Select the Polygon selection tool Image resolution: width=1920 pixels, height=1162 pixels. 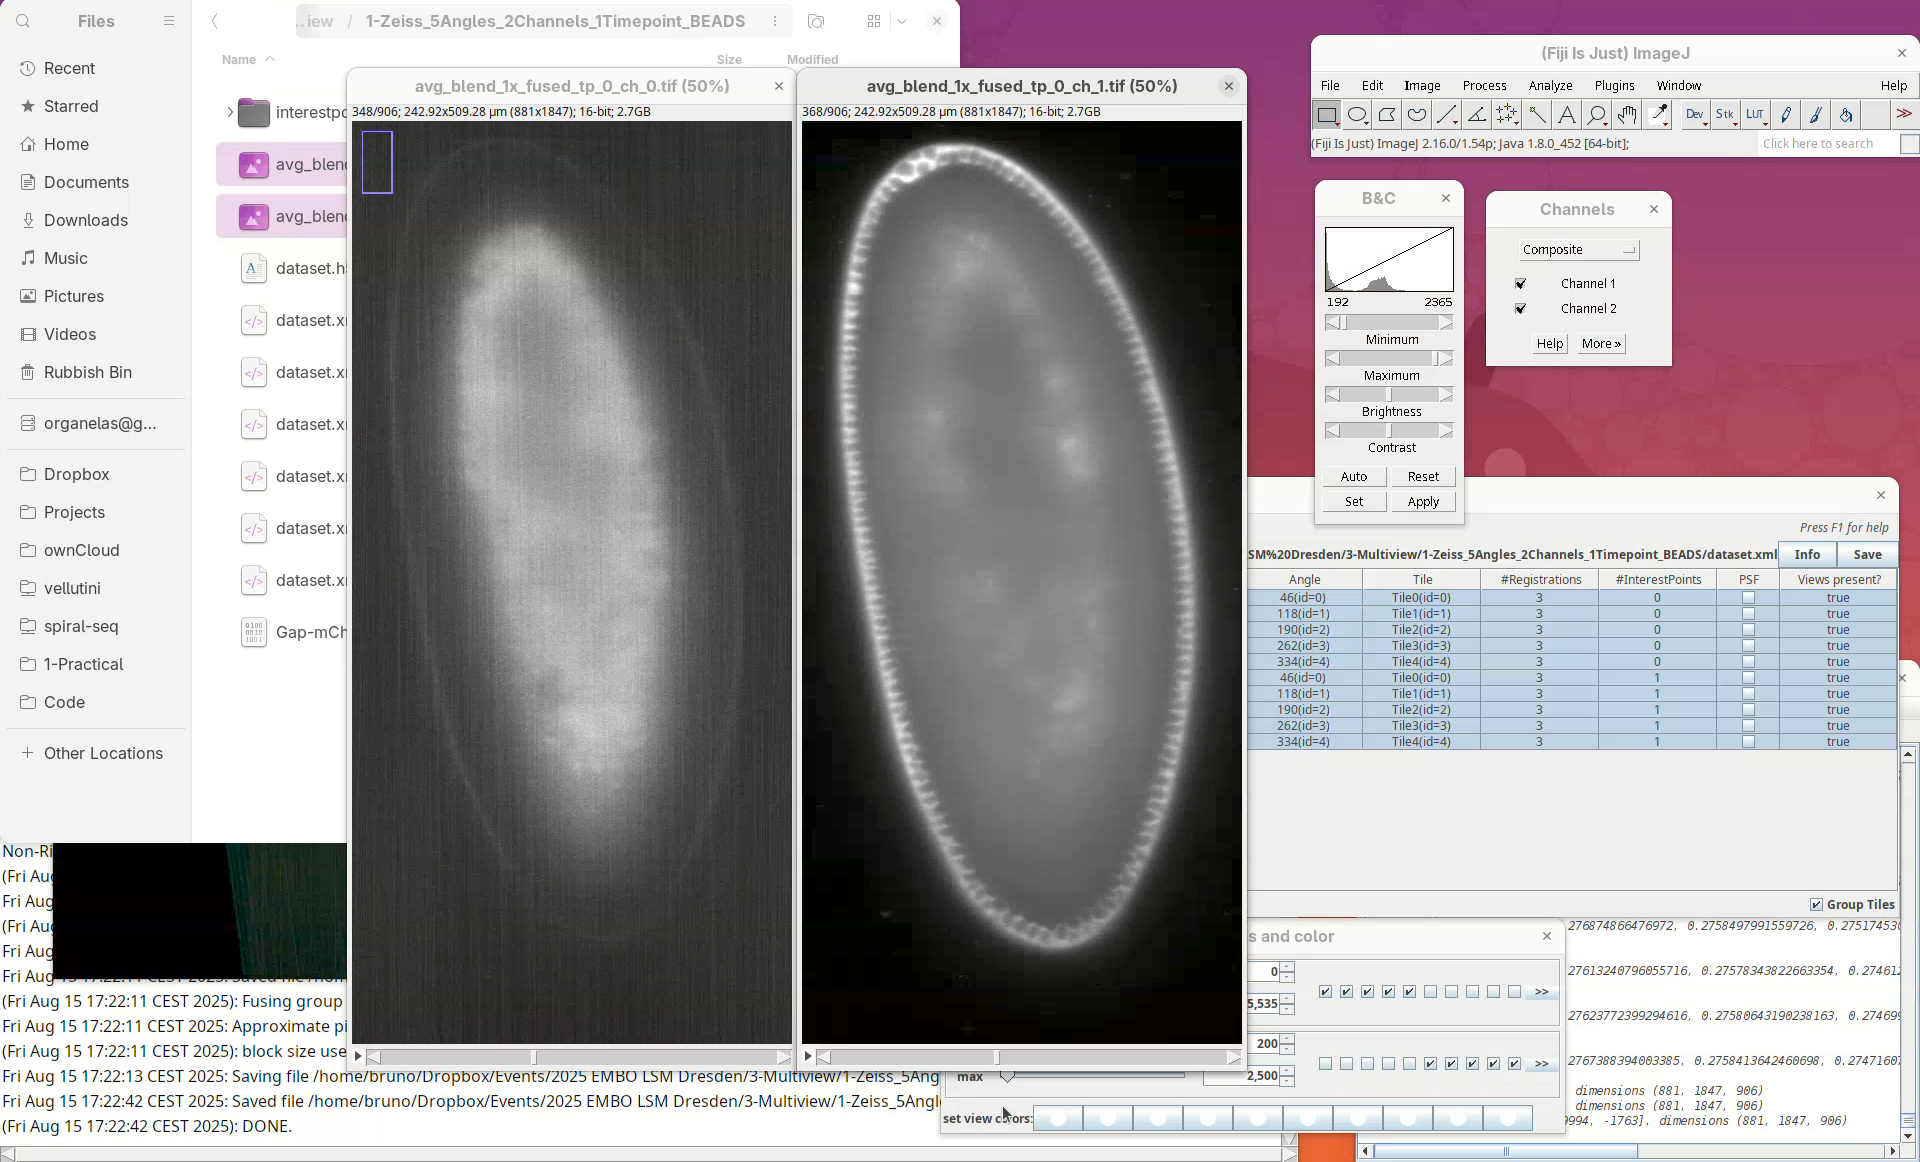1387,115
